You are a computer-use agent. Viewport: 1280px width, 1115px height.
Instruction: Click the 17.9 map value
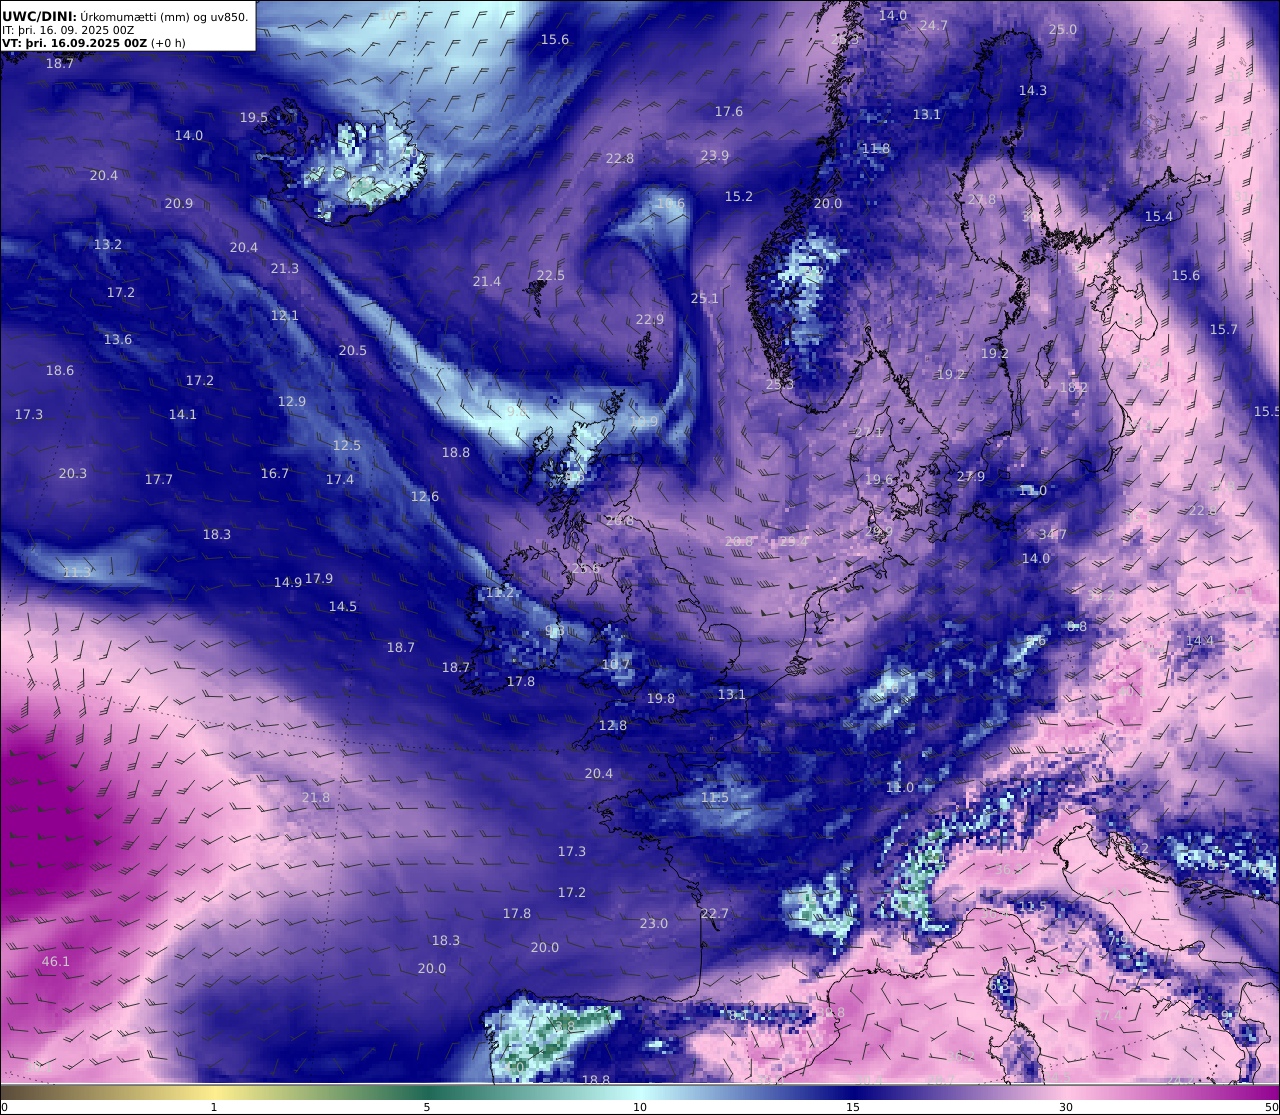point(319,579)
